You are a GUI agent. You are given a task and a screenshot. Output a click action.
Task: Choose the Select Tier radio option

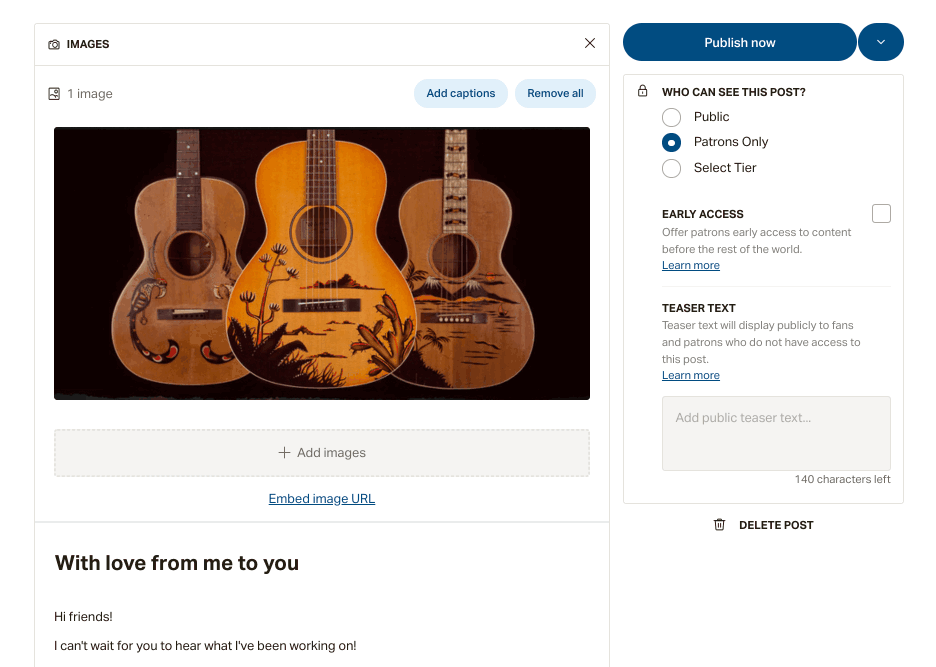click(672, 168)
